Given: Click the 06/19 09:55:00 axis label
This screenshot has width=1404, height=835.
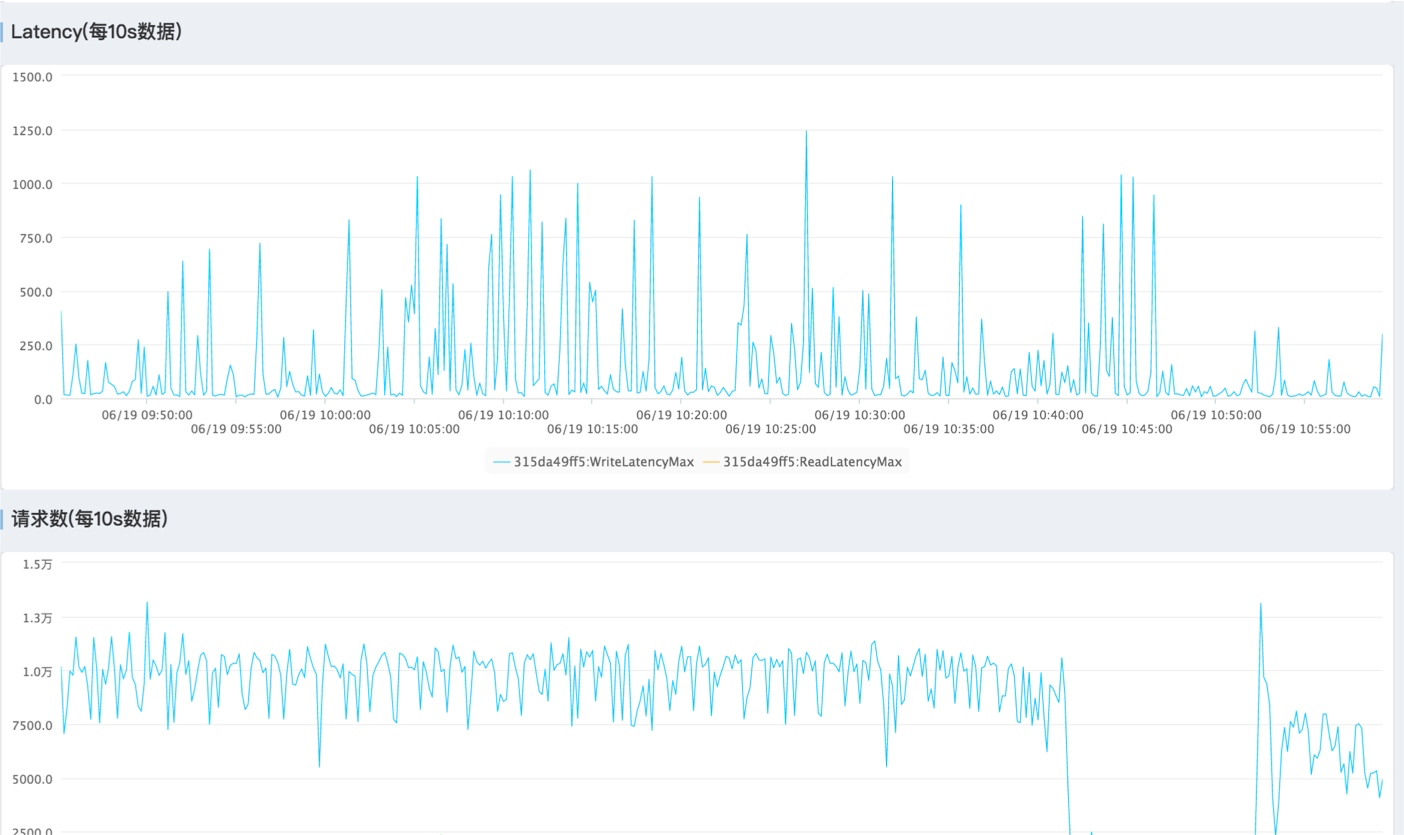Looking at the screenshot, I should pyautogui.click(x=236, y=429).
